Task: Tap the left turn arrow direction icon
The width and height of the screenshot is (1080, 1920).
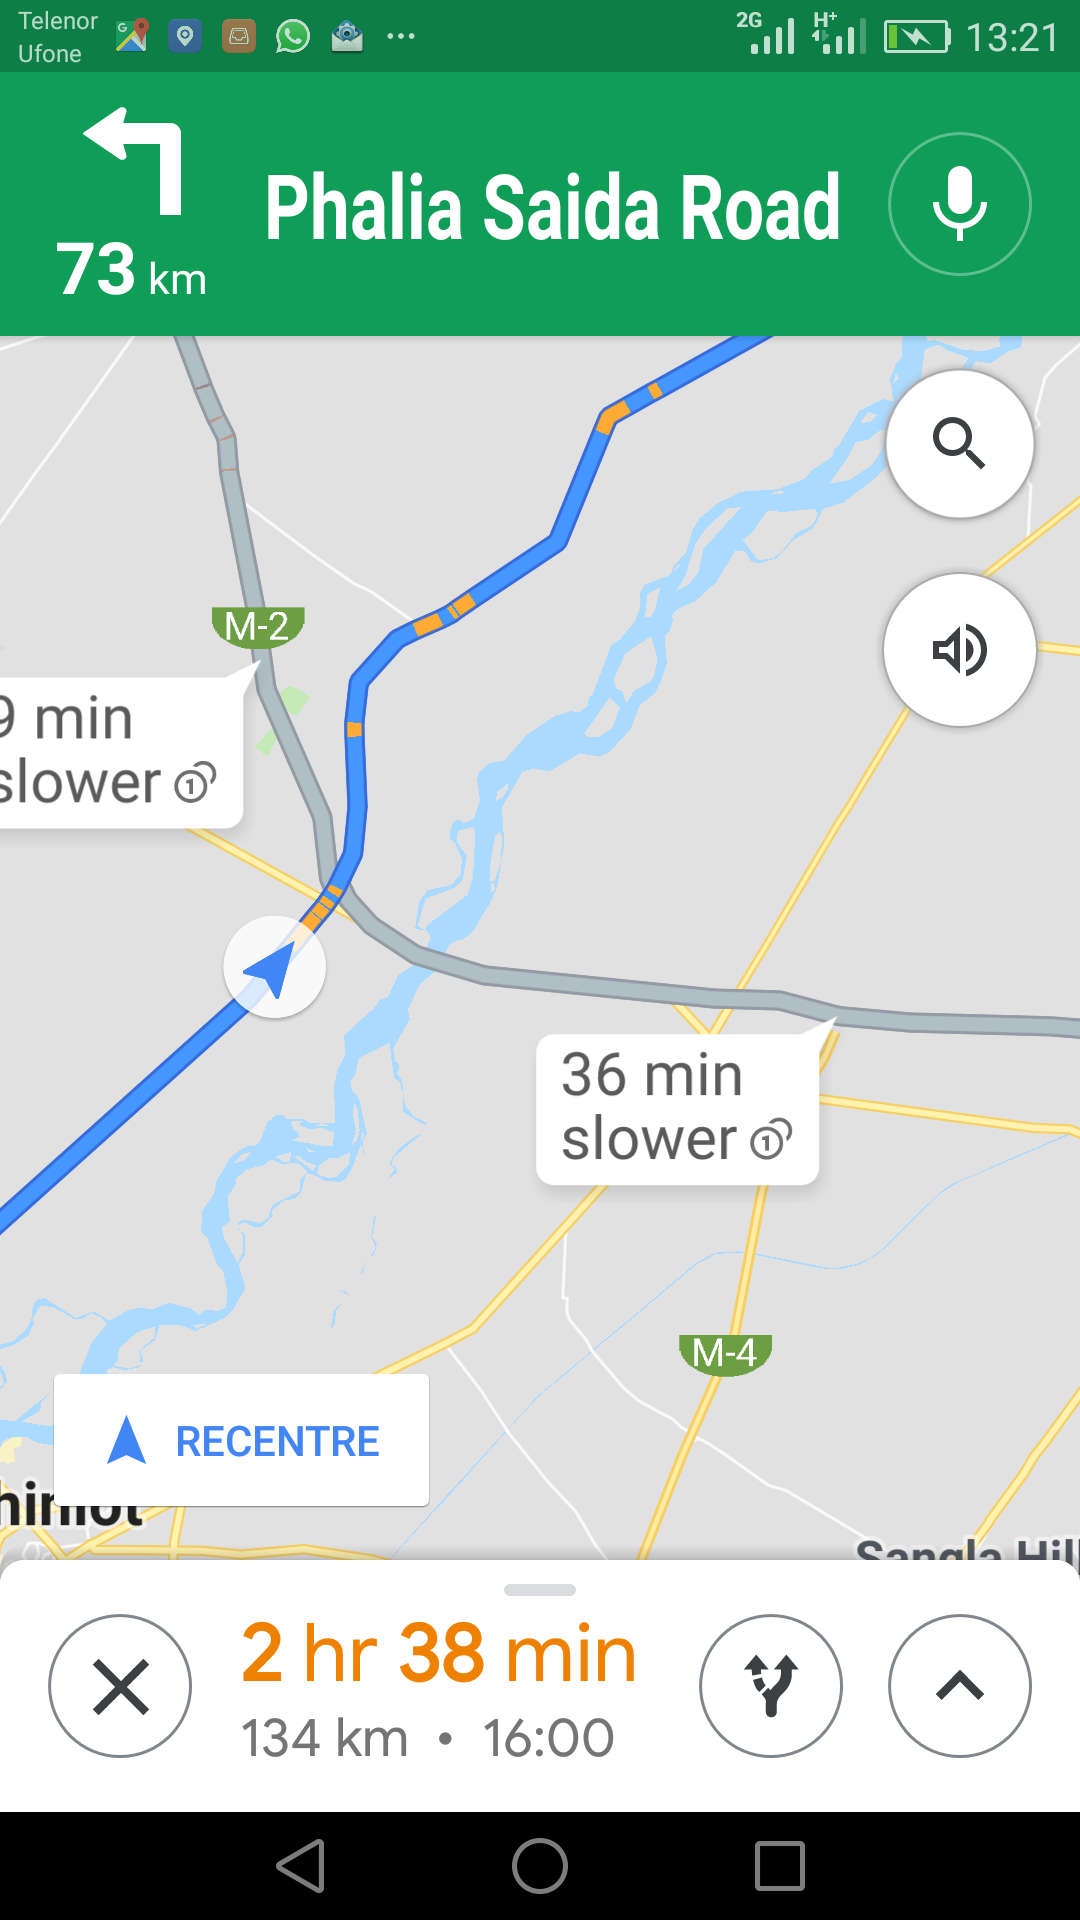Action: (136, 160)
